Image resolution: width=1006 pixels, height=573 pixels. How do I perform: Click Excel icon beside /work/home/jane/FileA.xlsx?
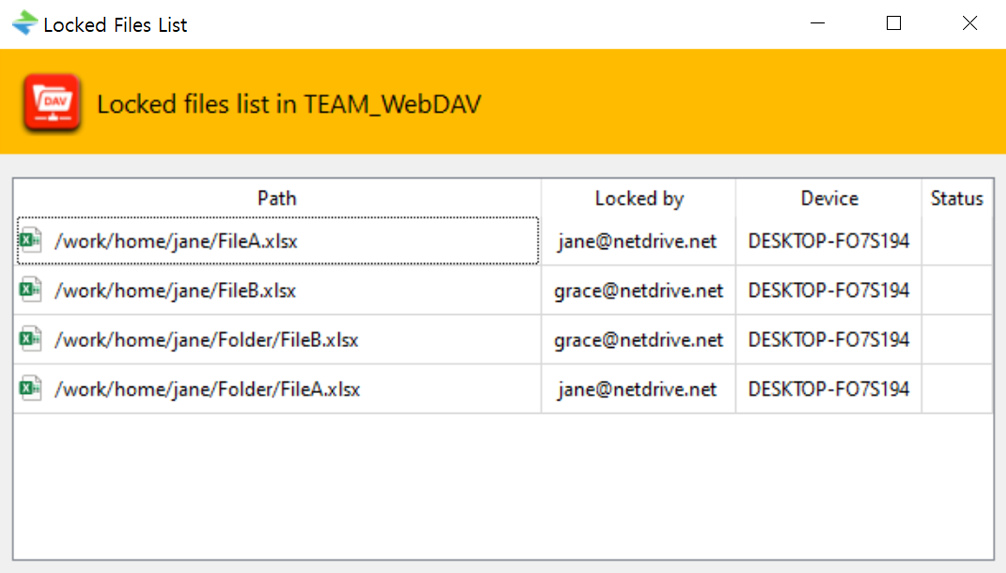click(x=31, y=240)
